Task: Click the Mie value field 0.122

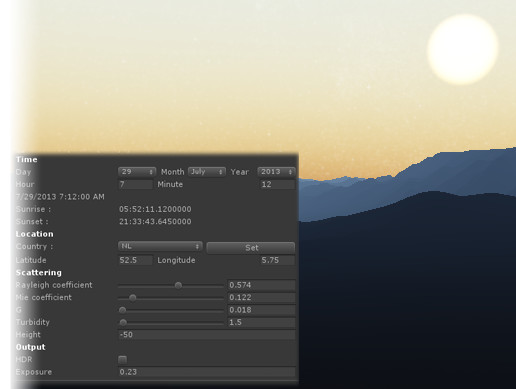Action: point(261,297)
